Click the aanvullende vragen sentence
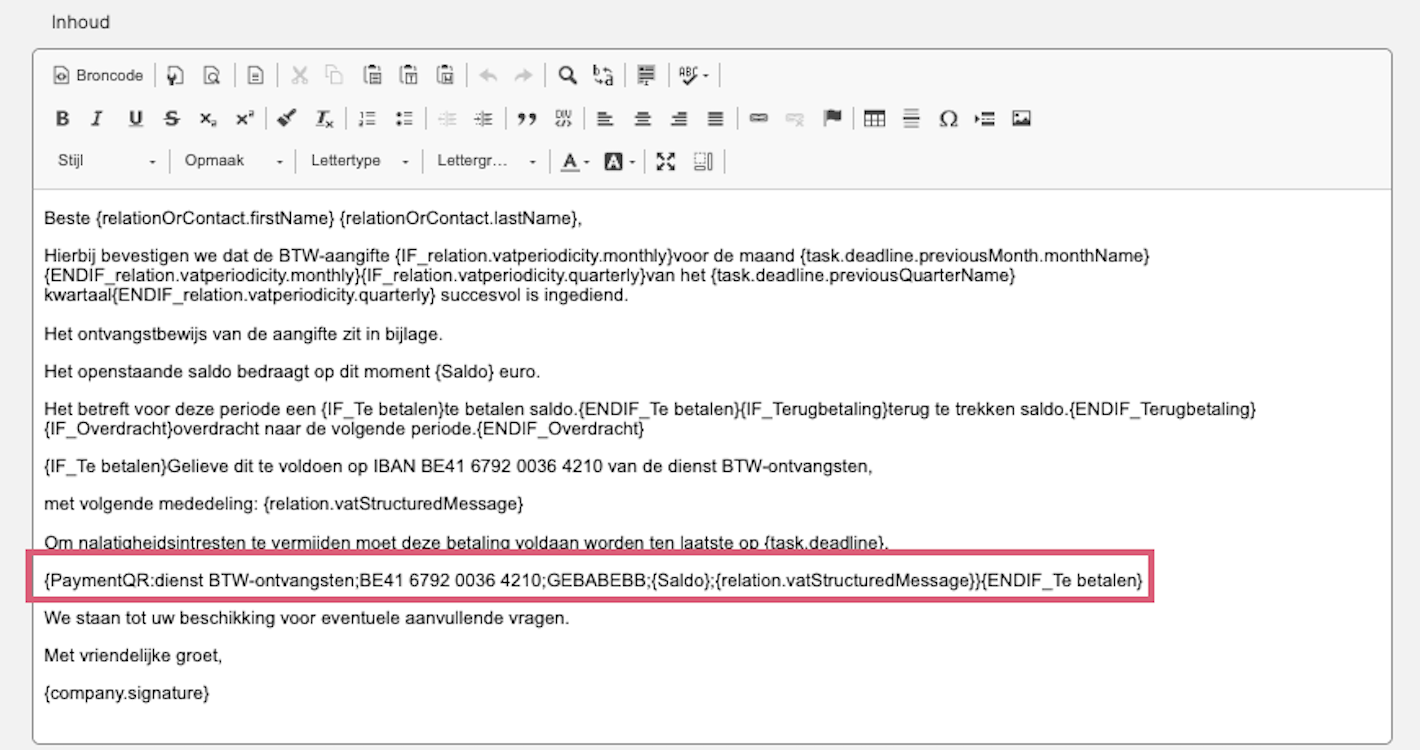The width and height of the screenshot is (1420, 750). pos(307,617)
